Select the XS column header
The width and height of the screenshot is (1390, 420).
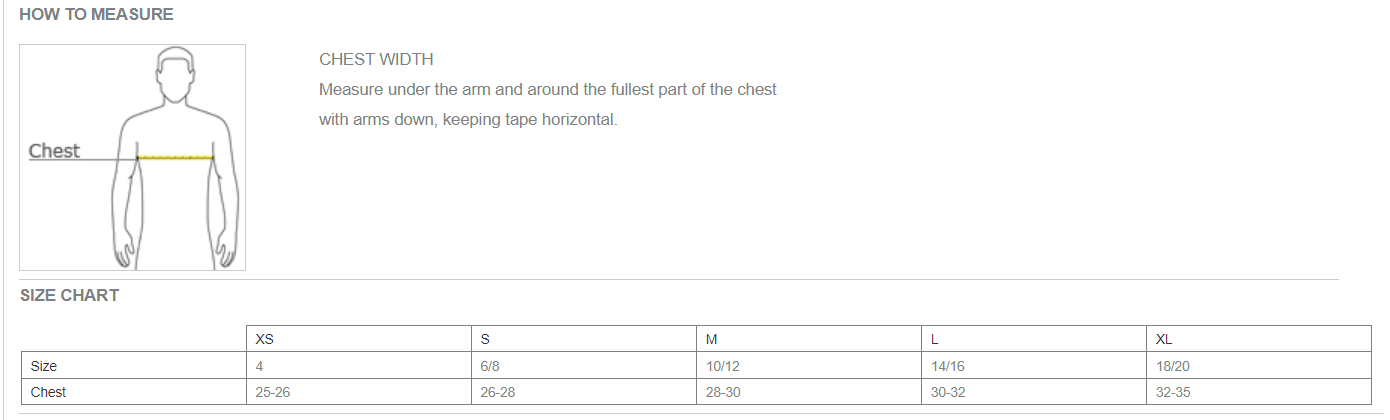pos(360,339)
